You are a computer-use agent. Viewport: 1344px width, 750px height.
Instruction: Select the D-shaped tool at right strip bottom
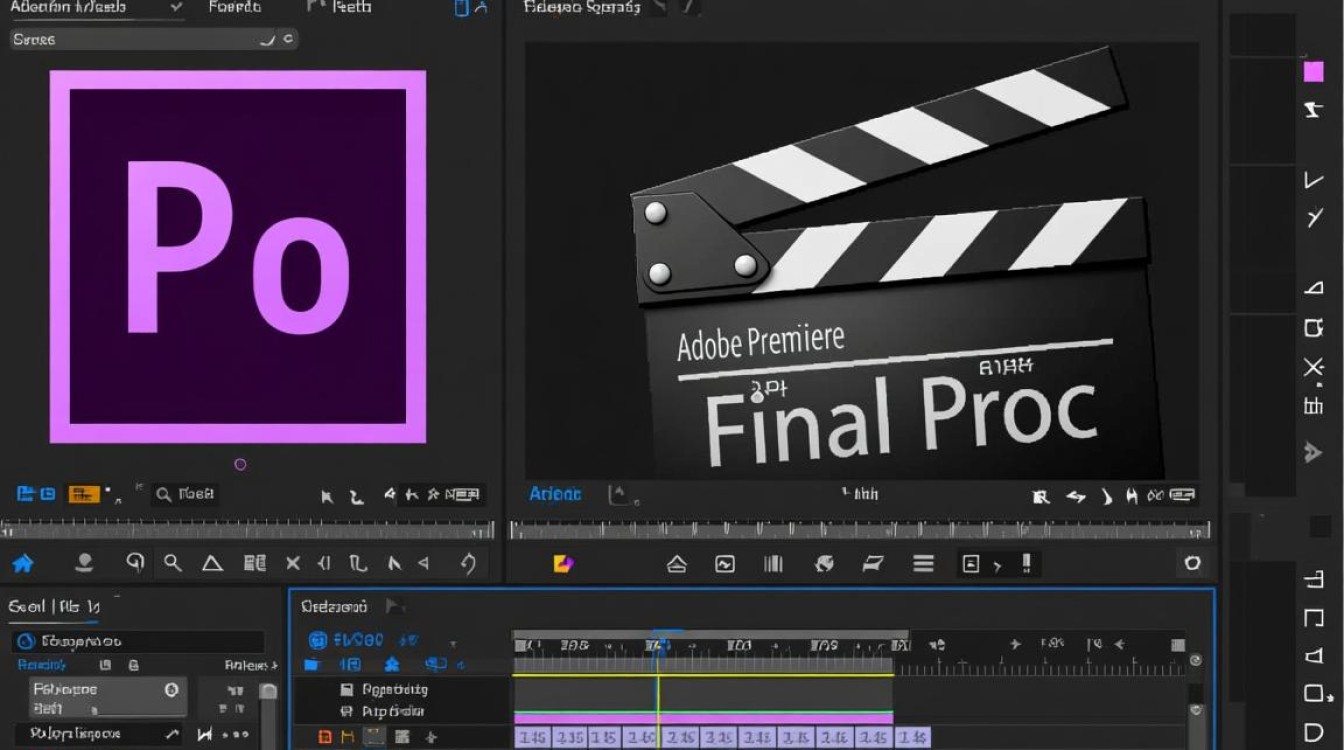point(1314,731)
